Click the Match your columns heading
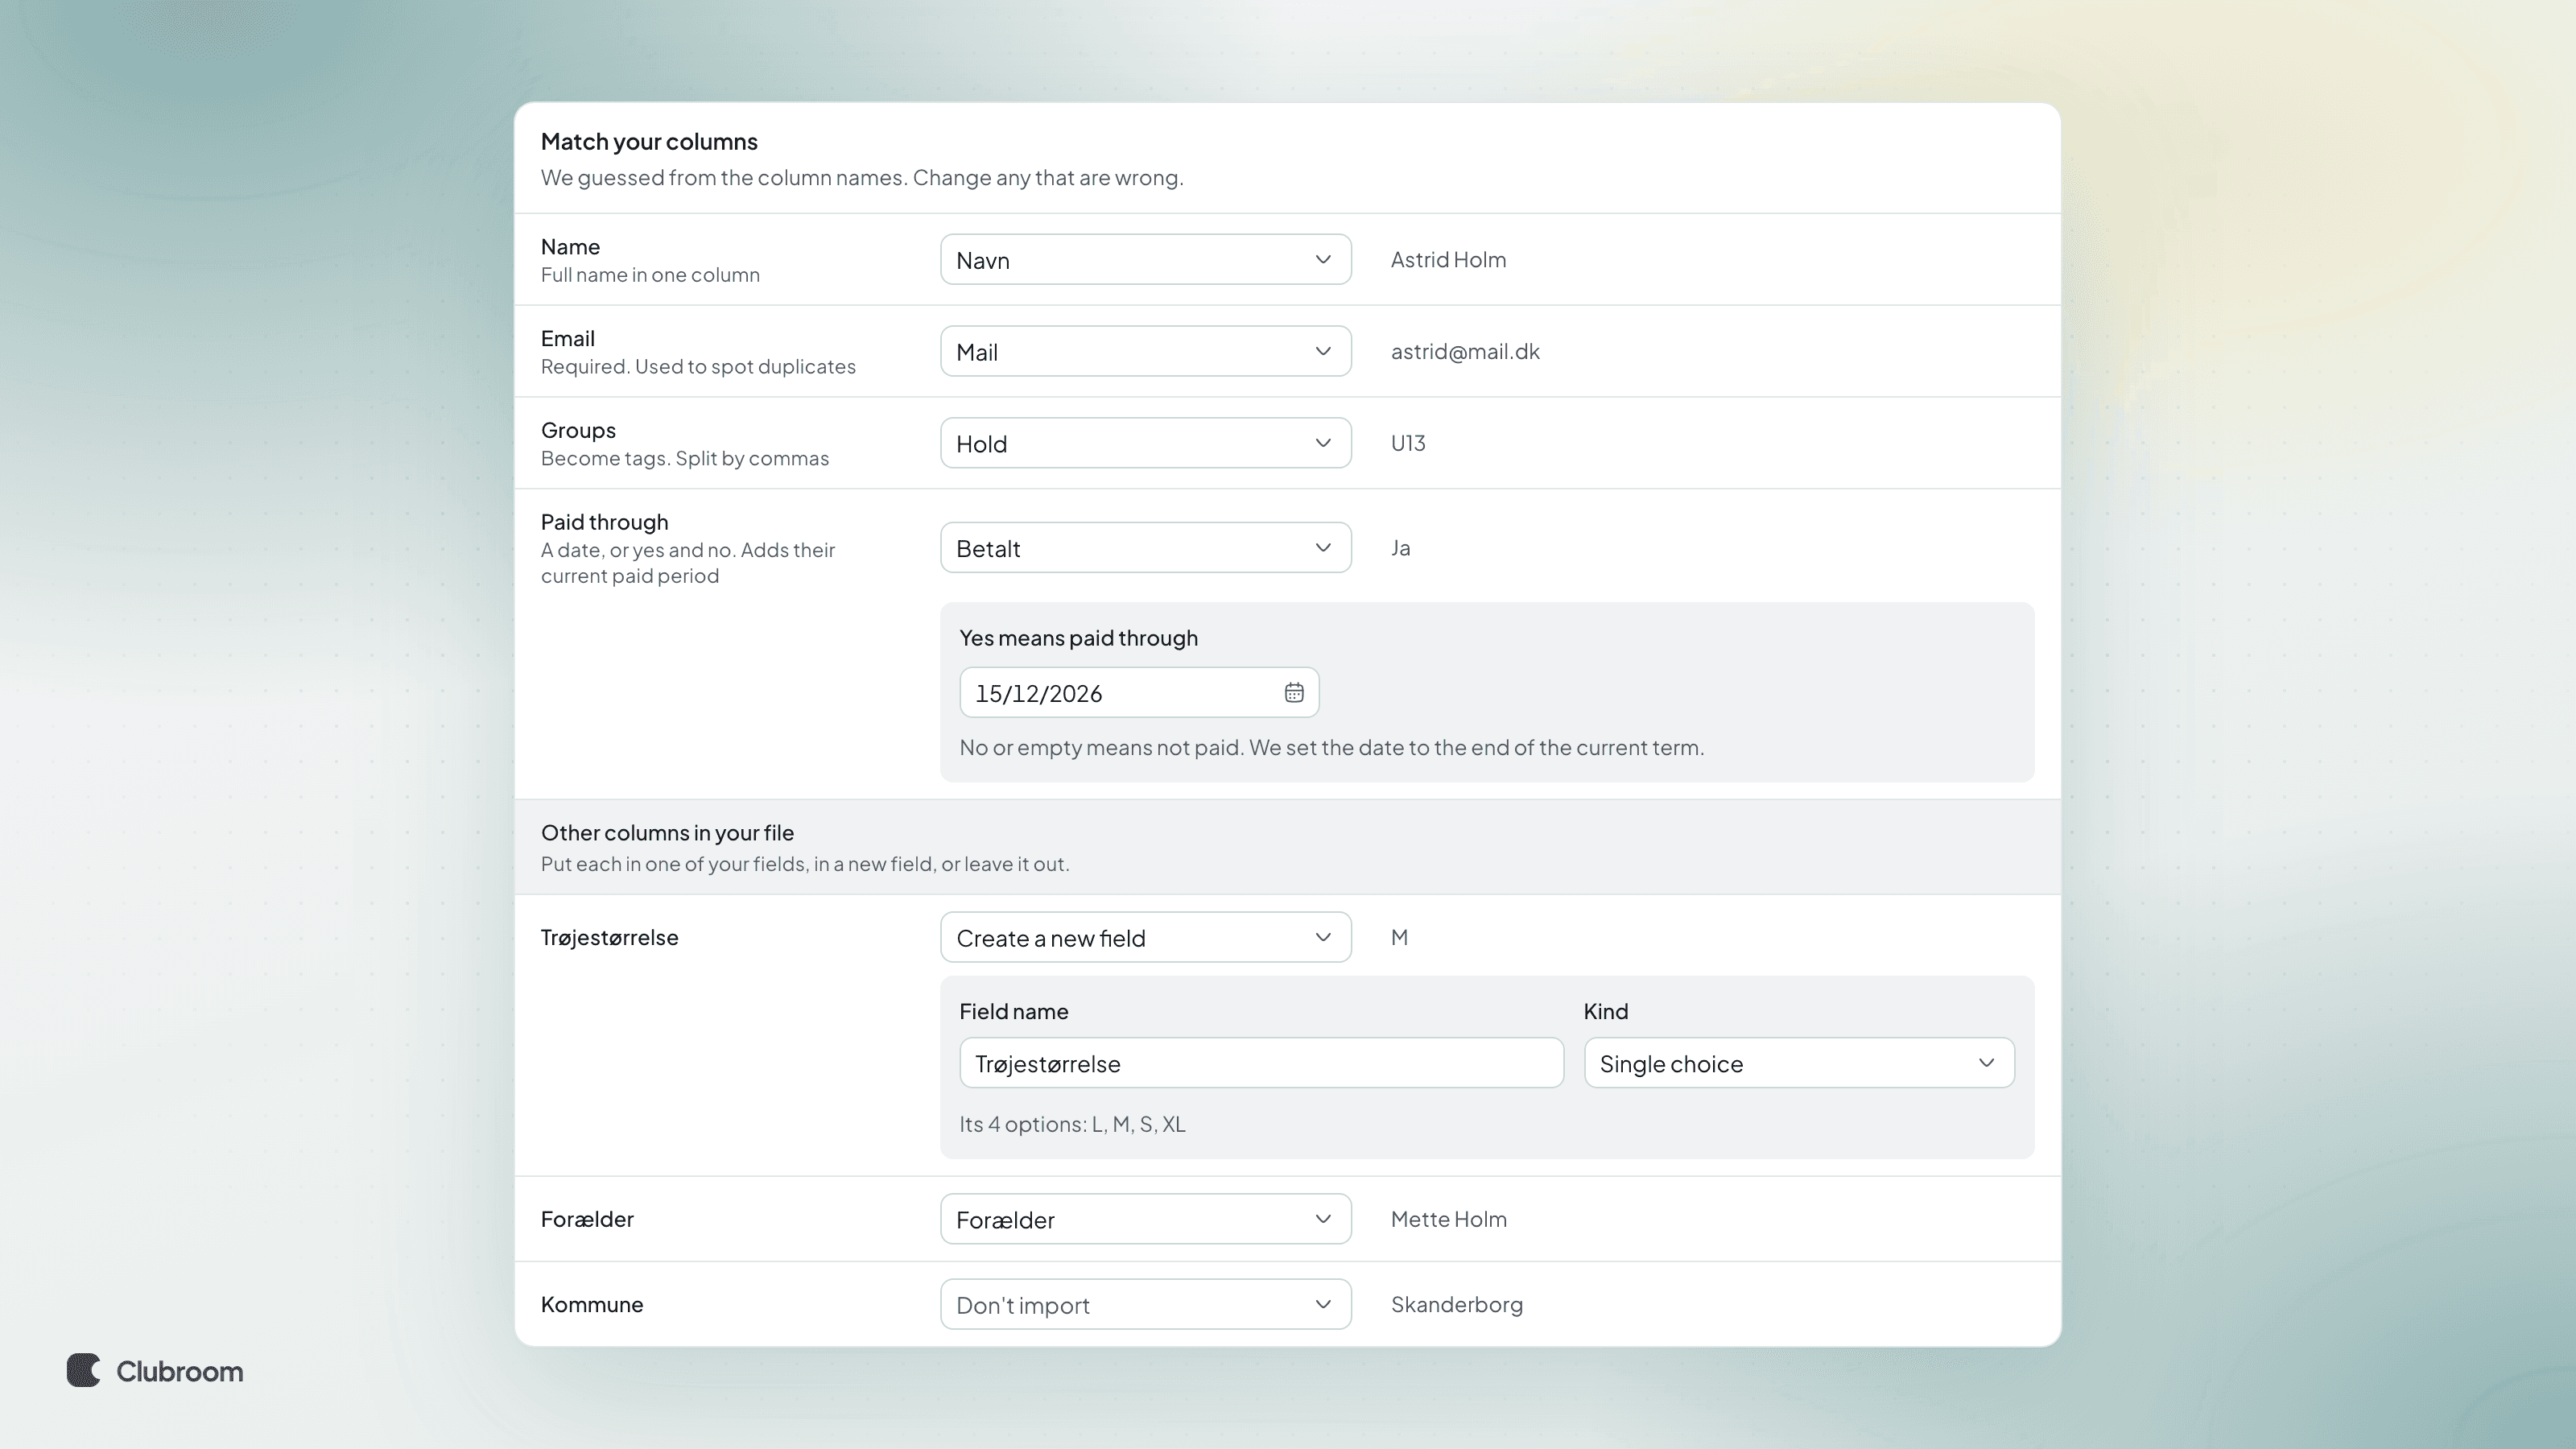 (x=649, y=142)
